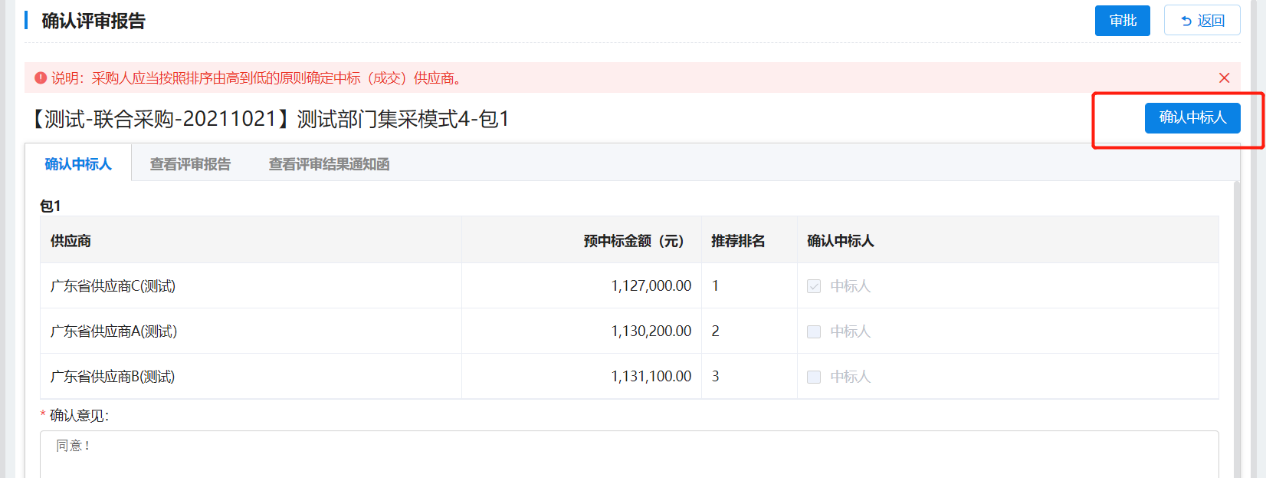Click the 返回 back button
Screen dimensions: 1266x478
(x=1202, y=20)
